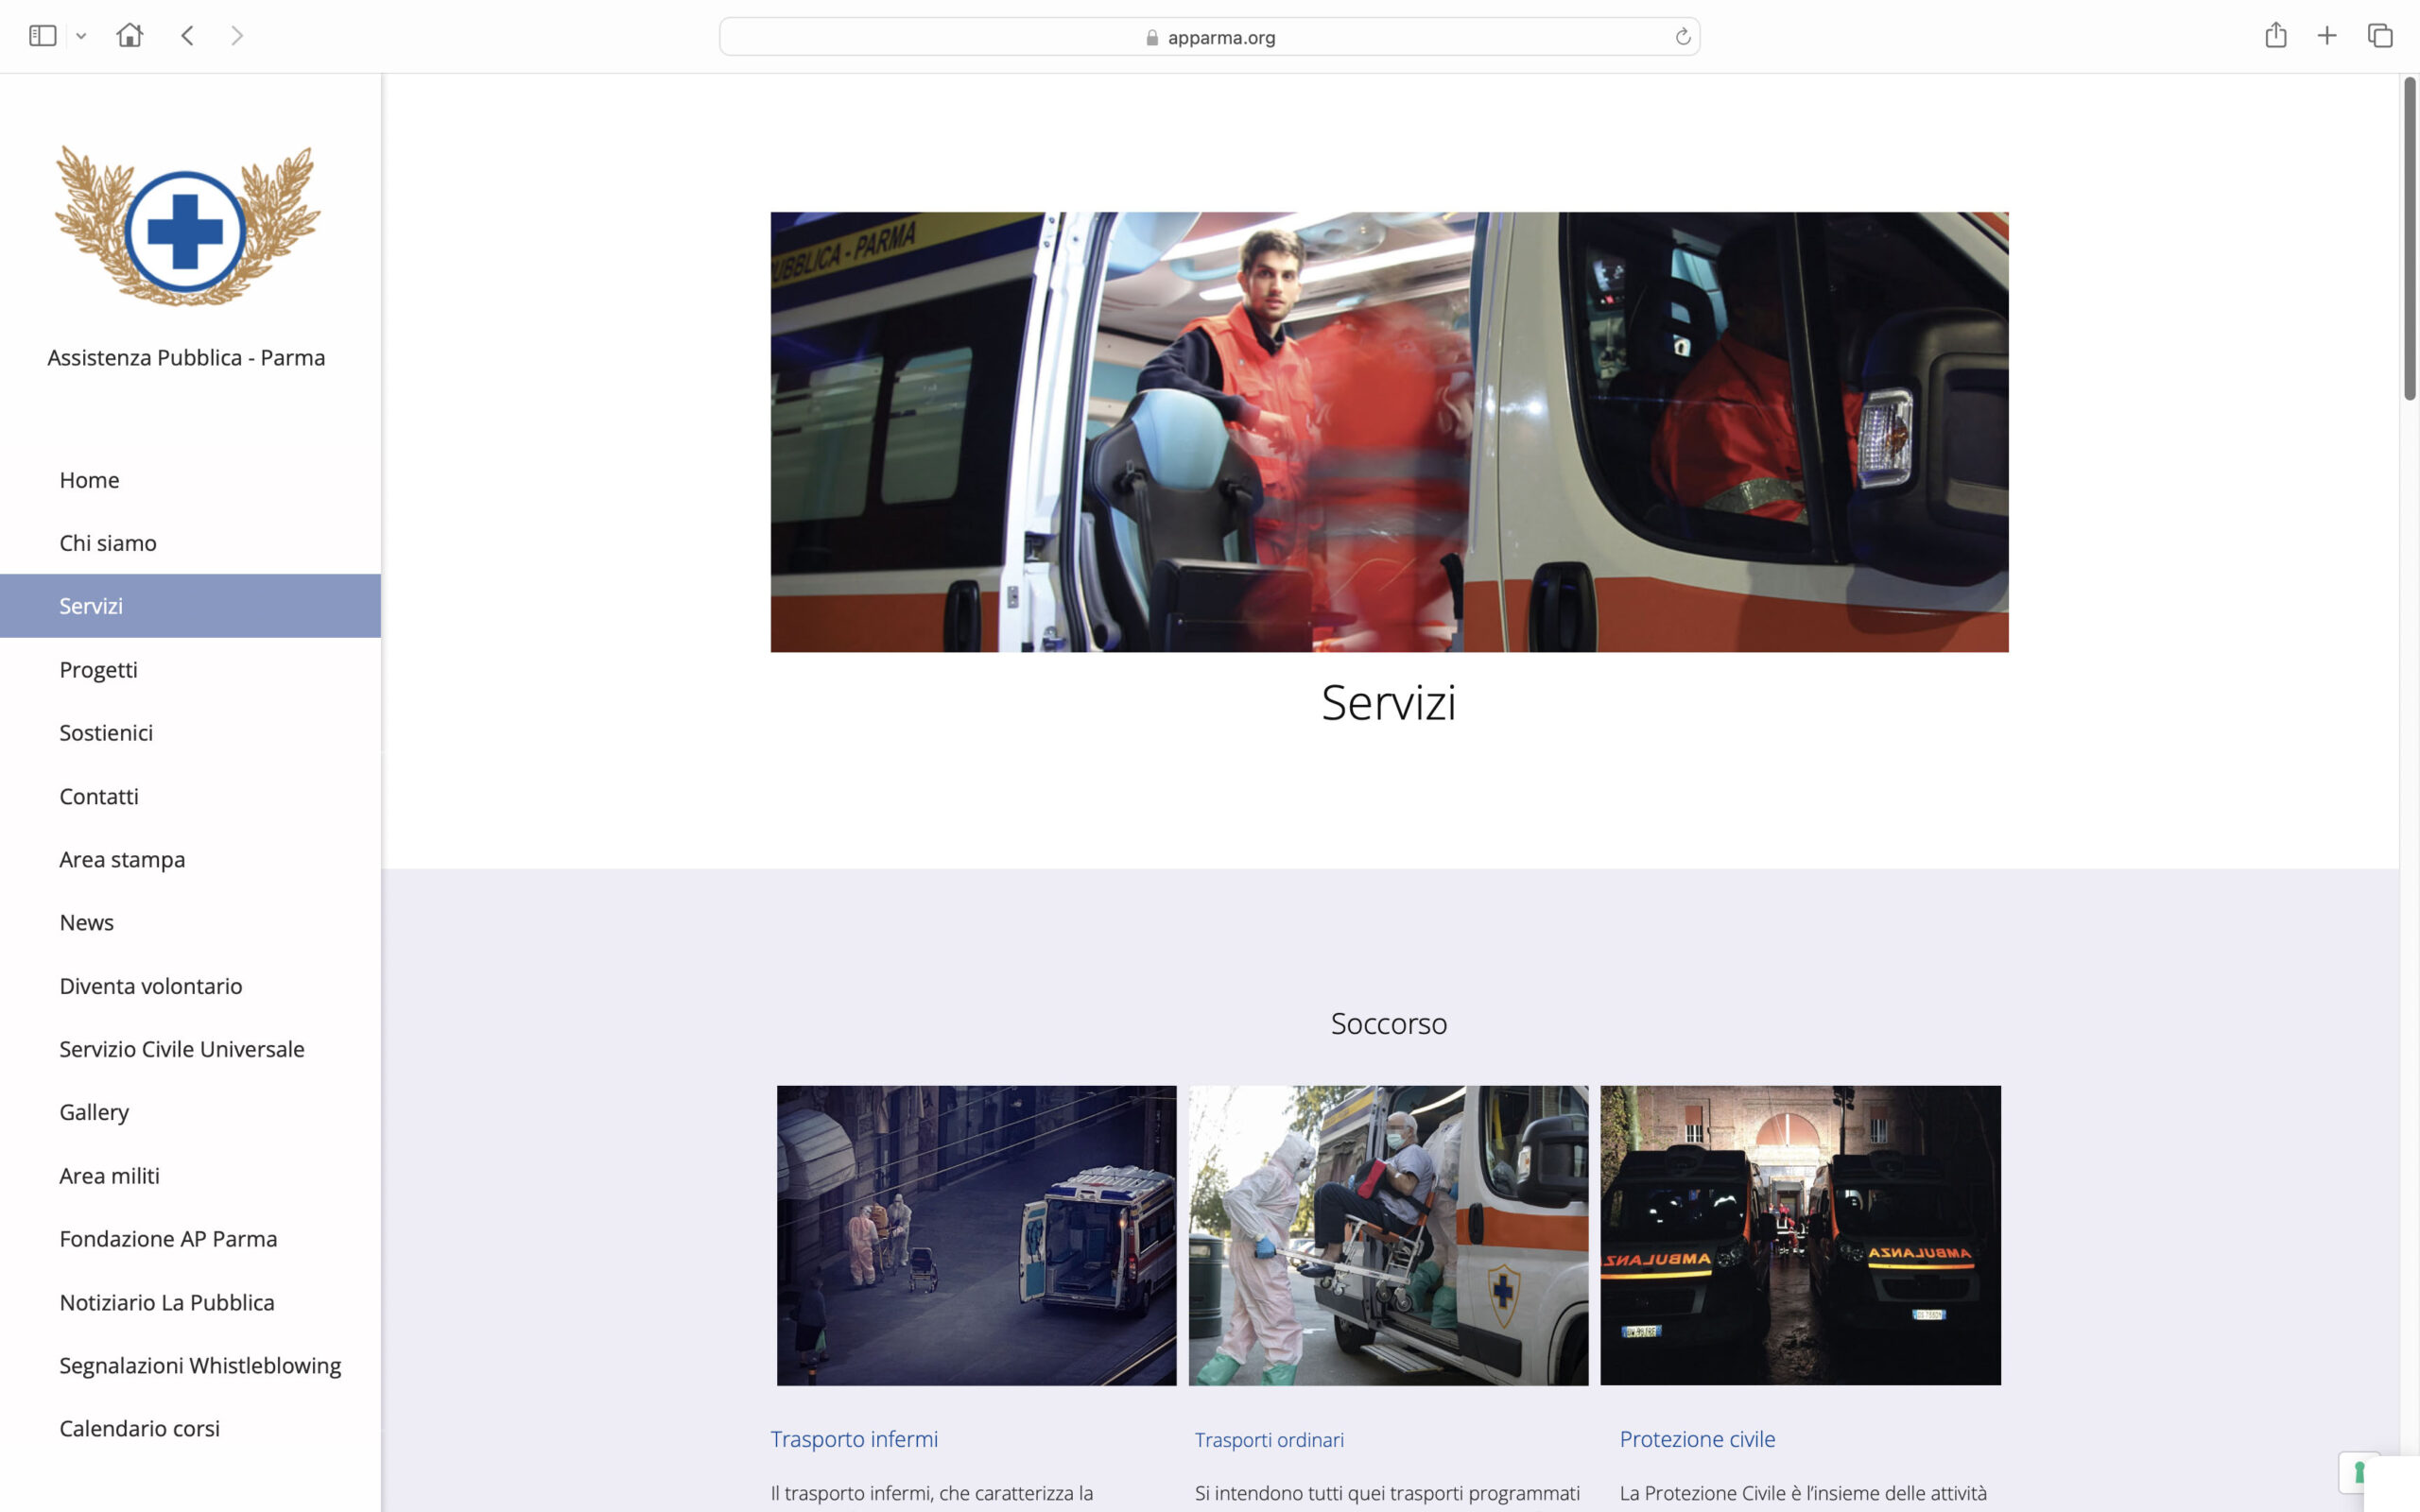The width and height of the screenshot is (2420, 1512).
Task: Navigate back with the back arrow
Action: click(x=187, y=36)
